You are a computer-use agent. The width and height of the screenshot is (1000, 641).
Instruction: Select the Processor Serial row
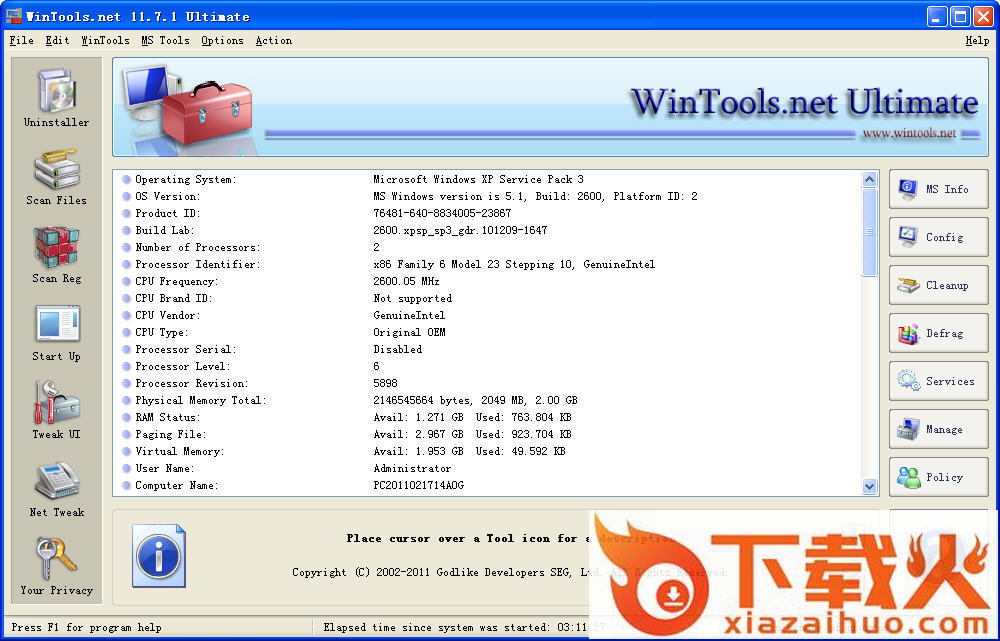[487, 350]
